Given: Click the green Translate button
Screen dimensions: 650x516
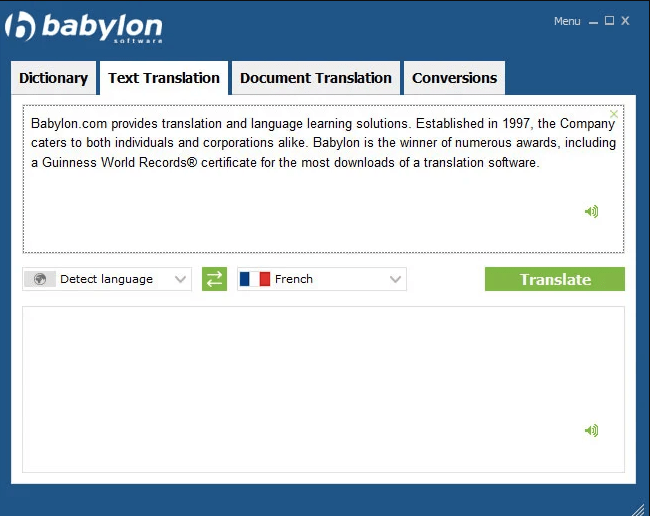Looking at the screenshot, I should 555,279.
